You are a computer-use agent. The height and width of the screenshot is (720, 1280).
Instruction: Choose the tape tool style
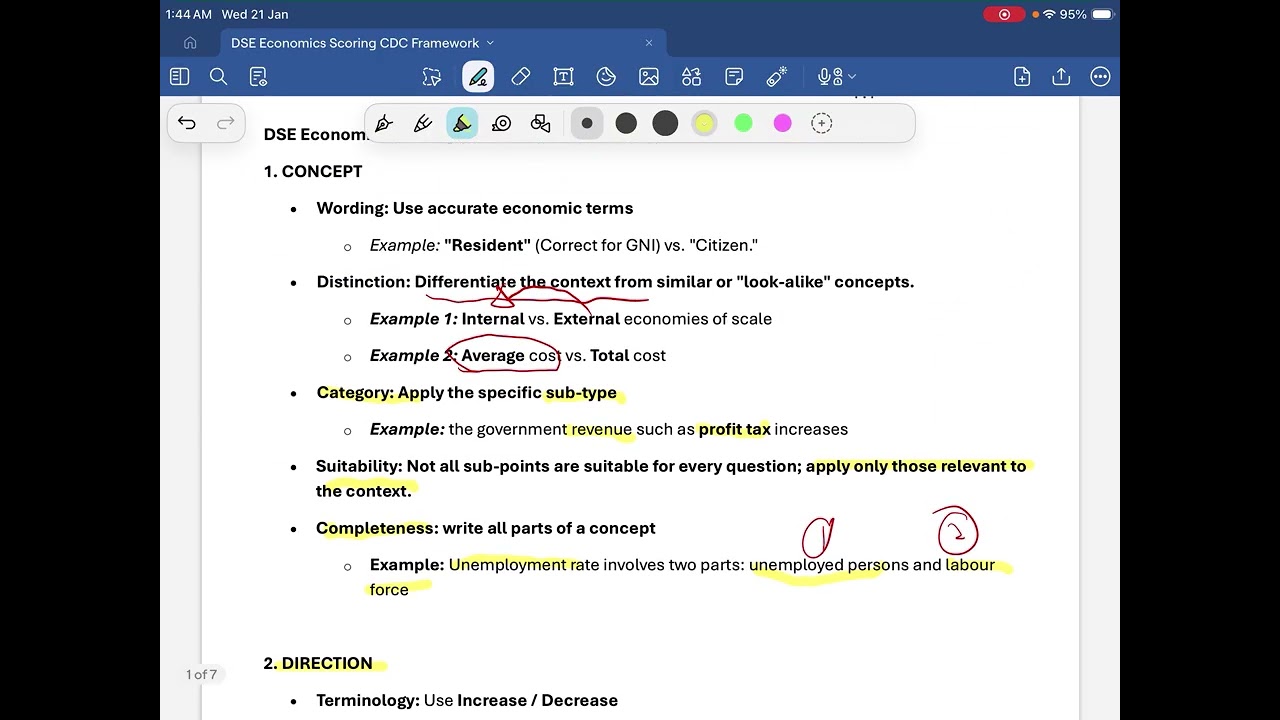pos(502,123)
